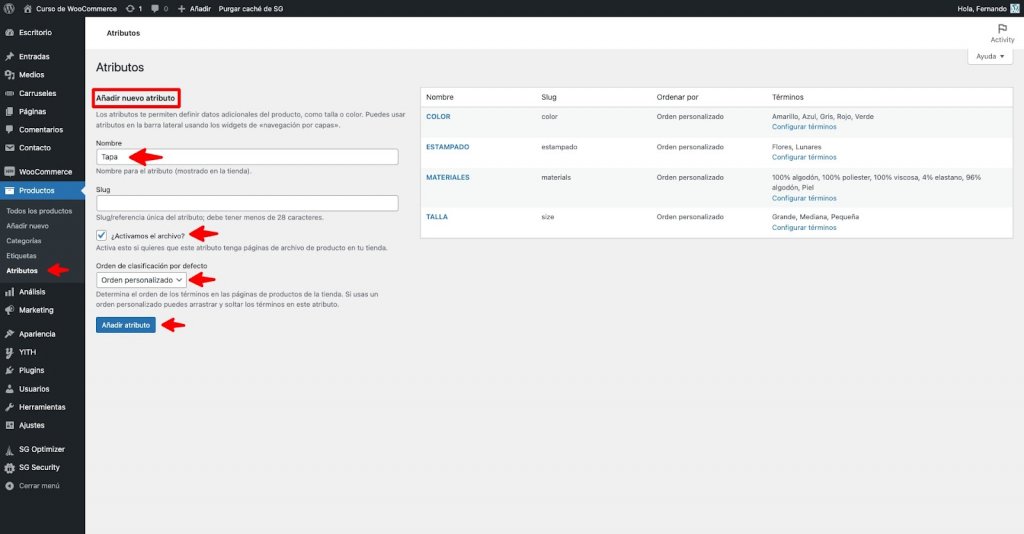Image resolution: width=1024 pixels, height=534 pixels.
Task: Click the Activity flag icon
Action: point(1002,29)
